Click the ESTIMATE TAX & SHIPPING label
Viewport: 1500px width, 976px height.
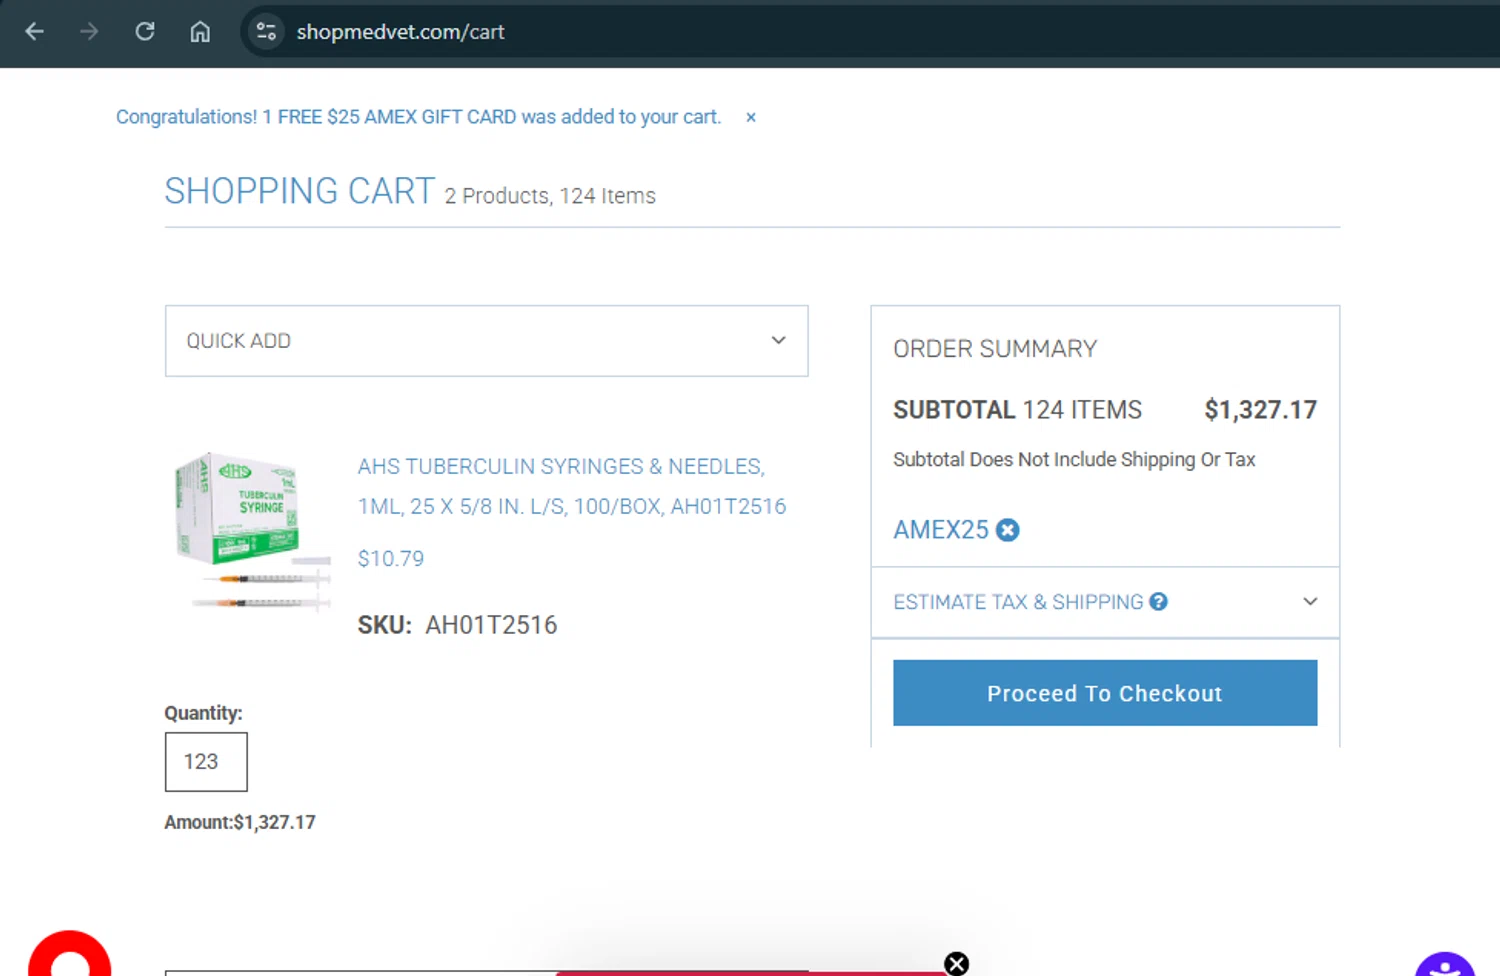(1018, 602)
